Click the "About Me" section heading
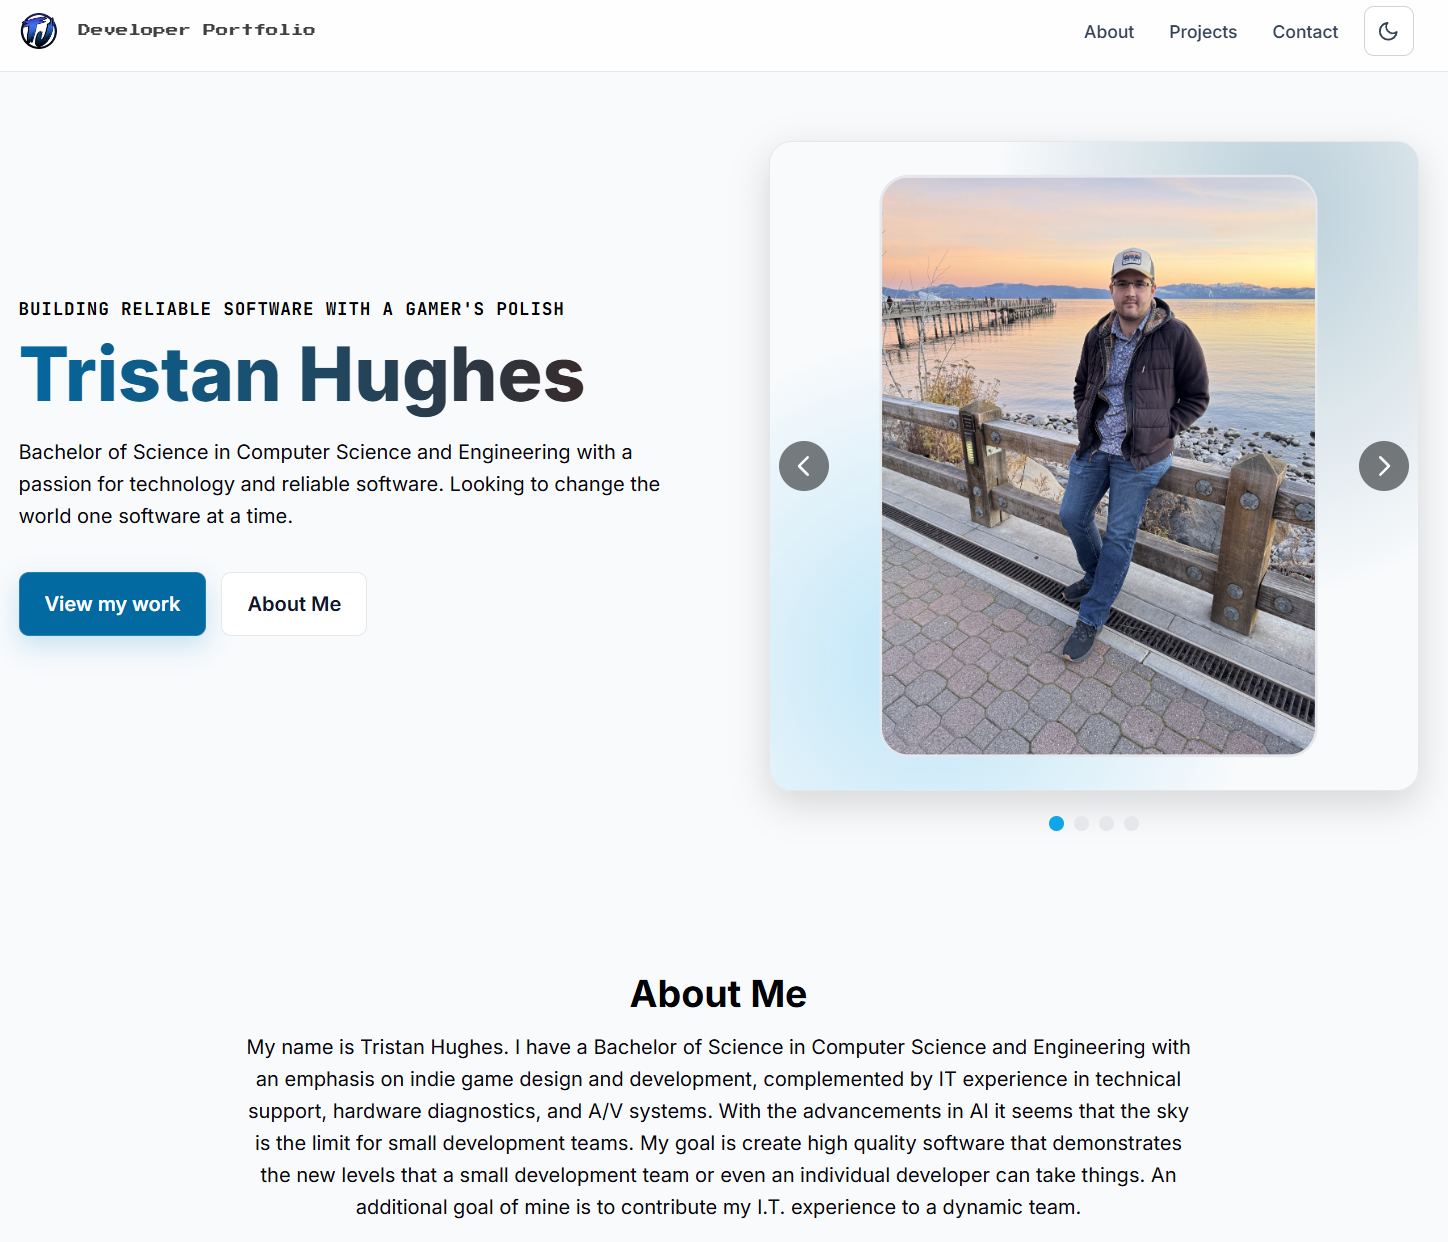The image size is (1448, 1242). [718, 993]
